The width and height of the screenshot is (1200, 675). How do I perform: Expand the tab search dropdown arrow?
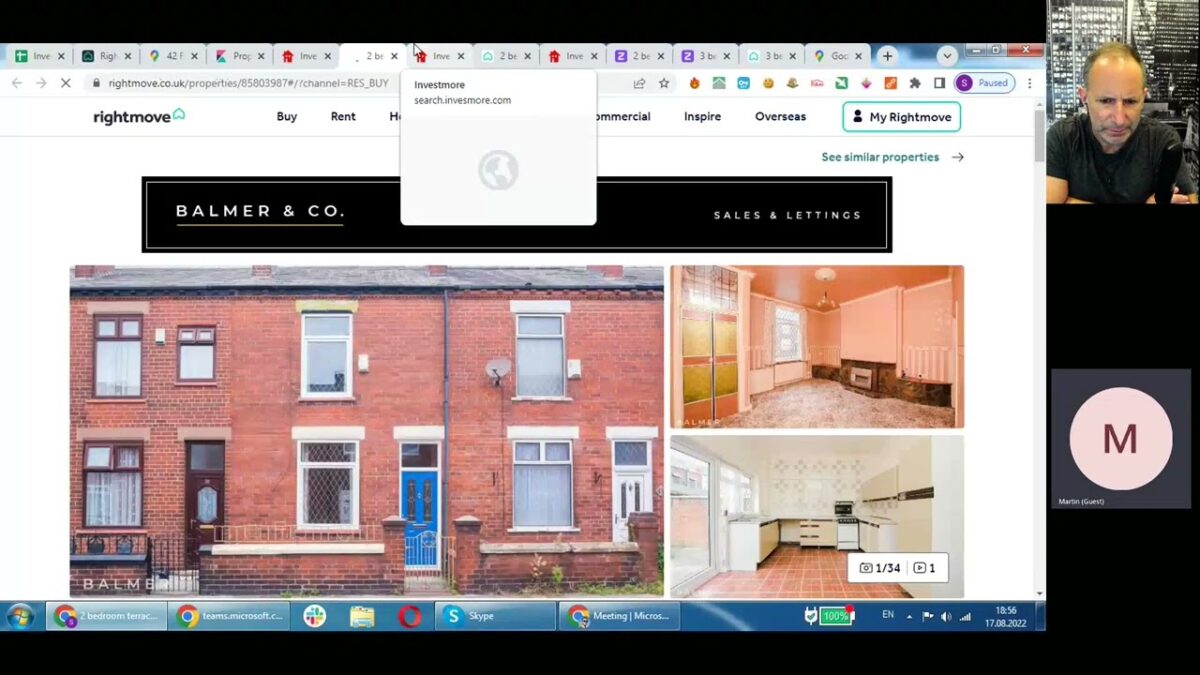947,56
